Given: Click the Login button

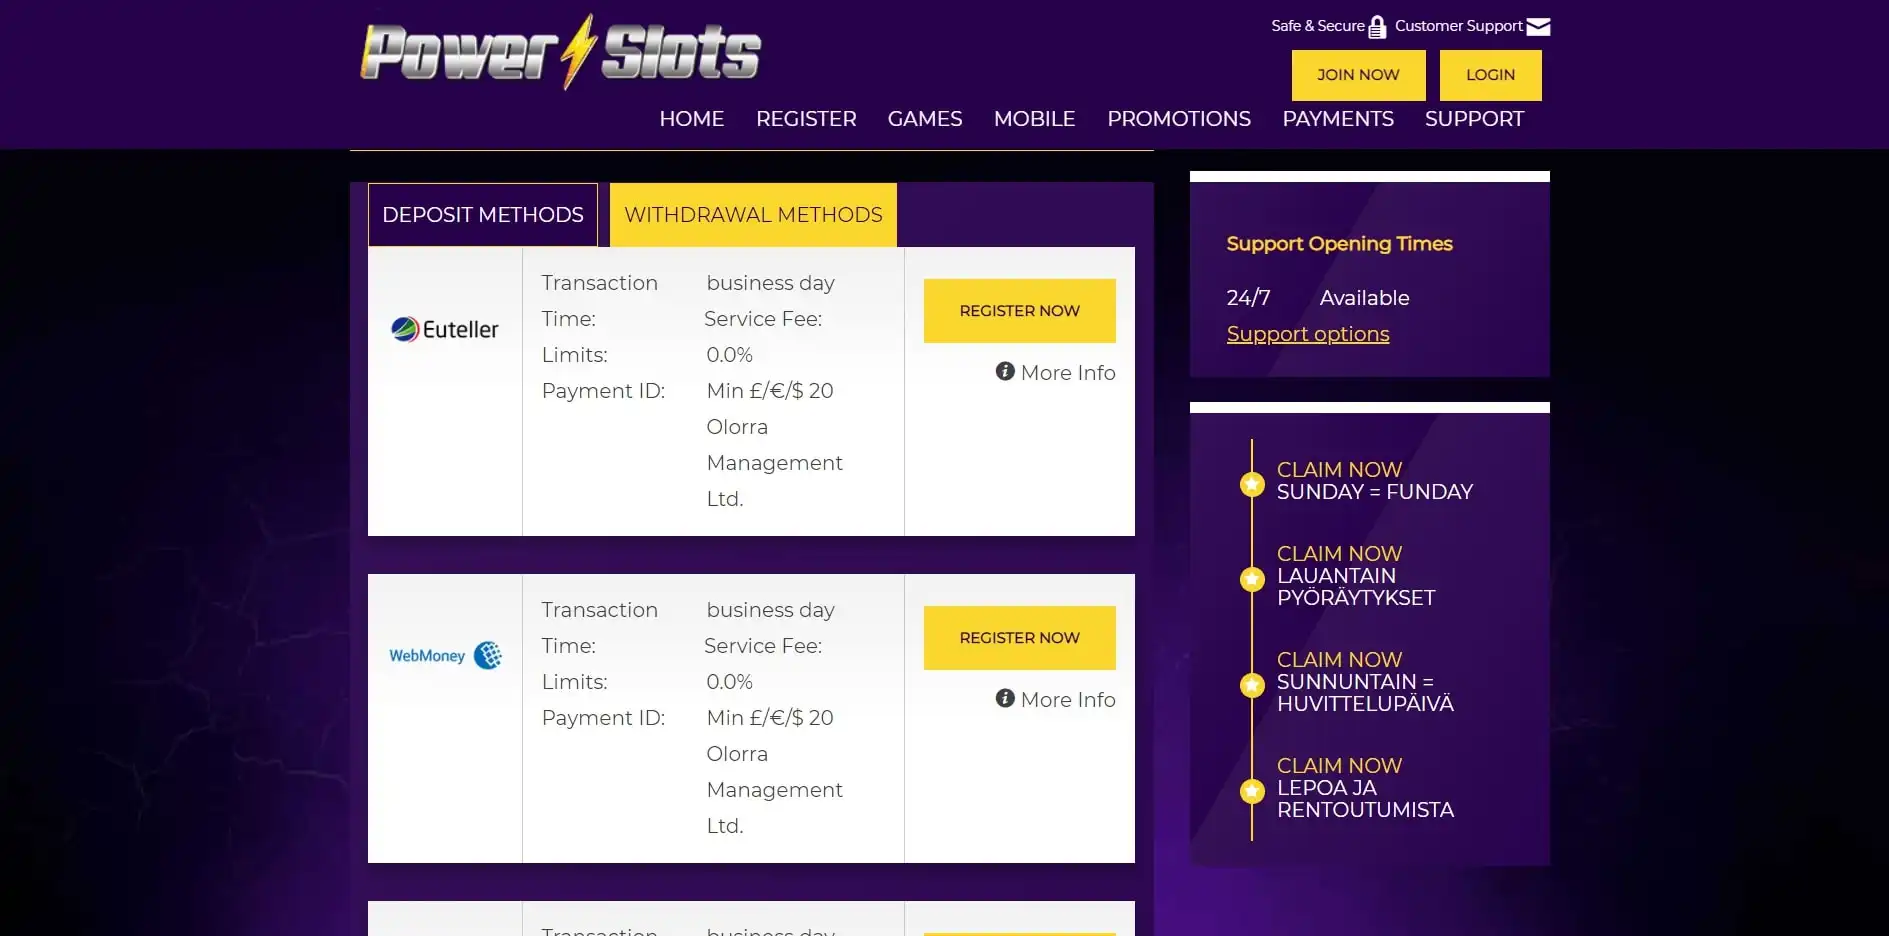Looking at the screenshot, I should point(1490,75).
